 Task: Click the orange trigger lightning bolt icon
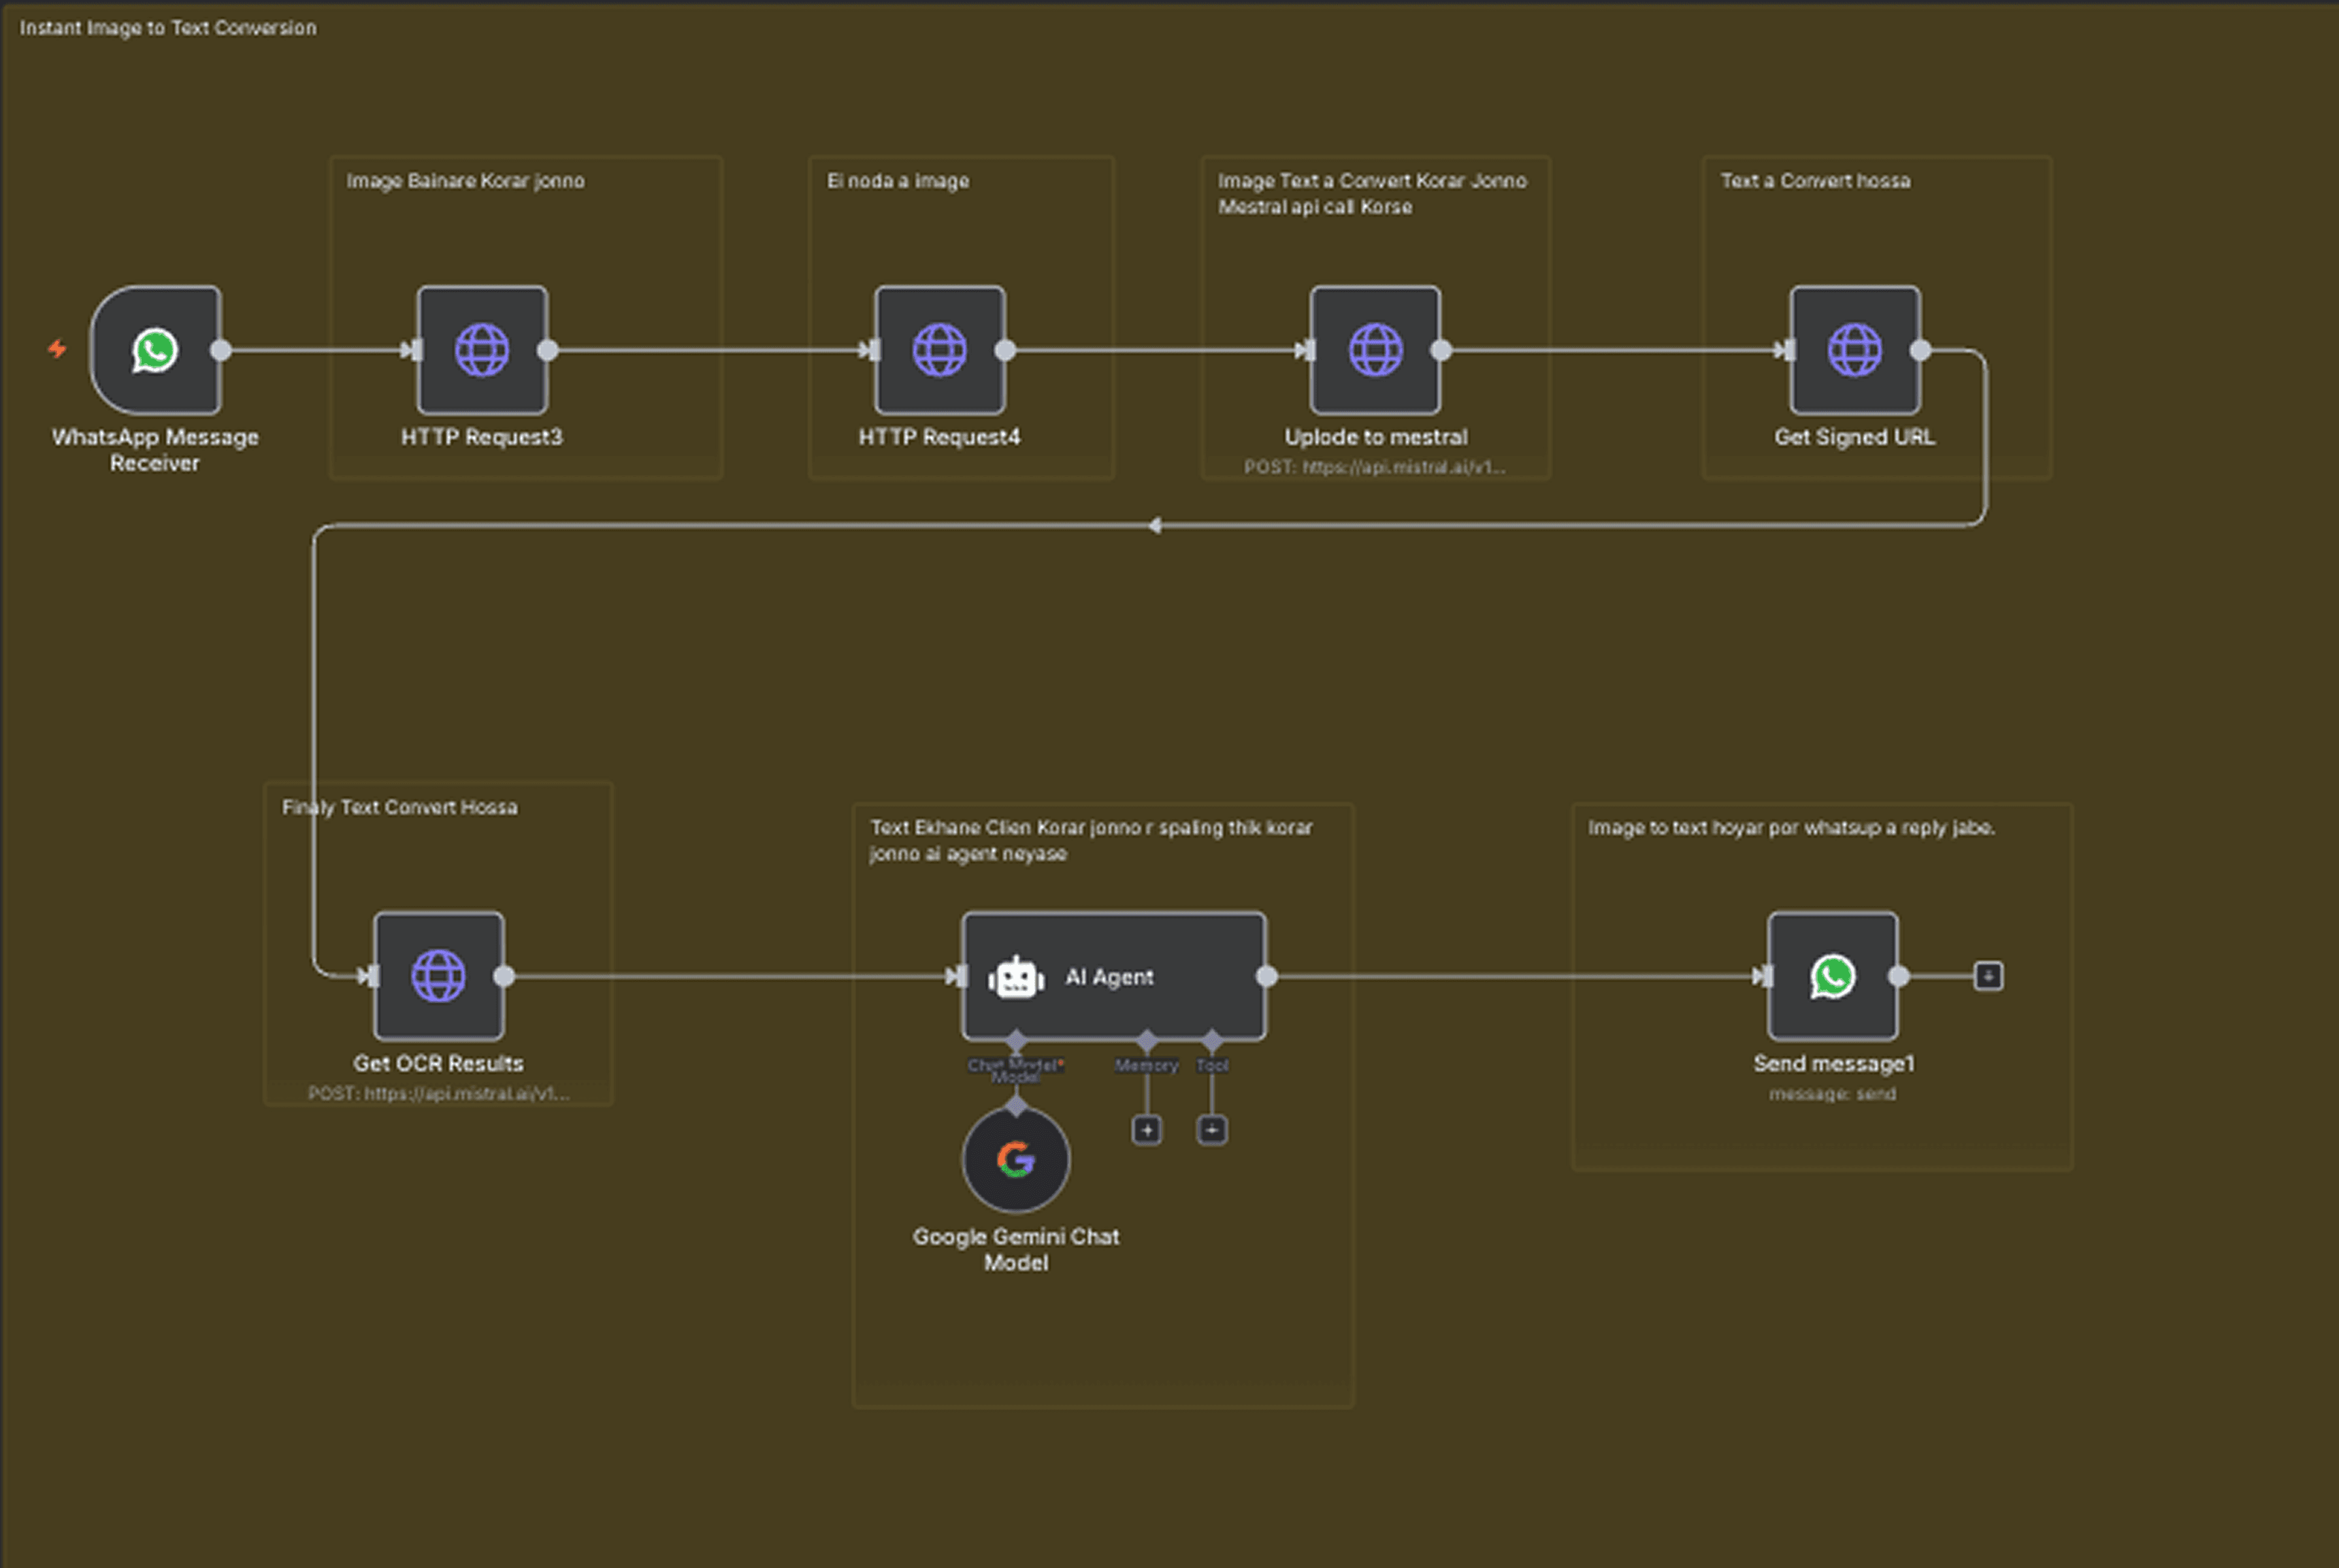(x=57, y=349)
